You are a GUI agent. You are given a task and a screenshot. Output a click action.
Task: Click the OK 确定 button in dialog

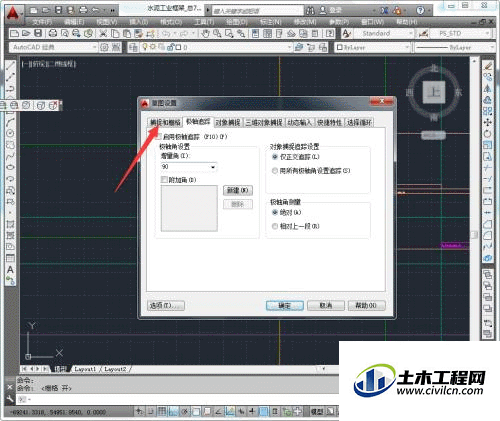[285, 305]
